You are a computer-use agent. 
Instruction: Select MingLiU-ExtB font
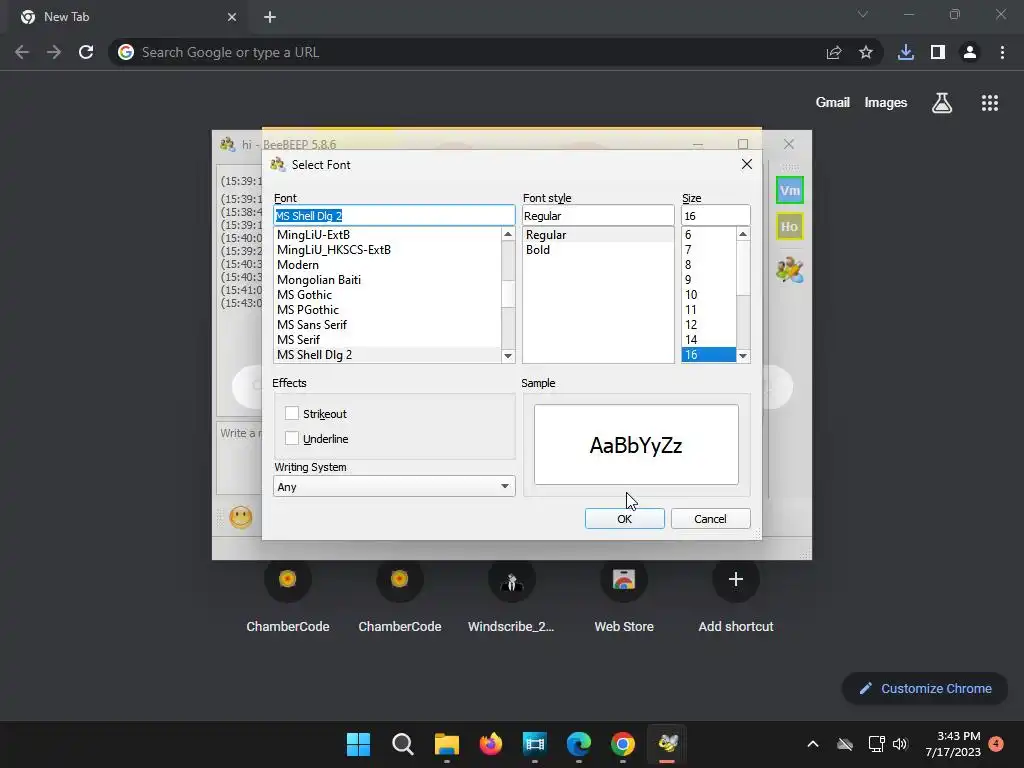[388, 234]
